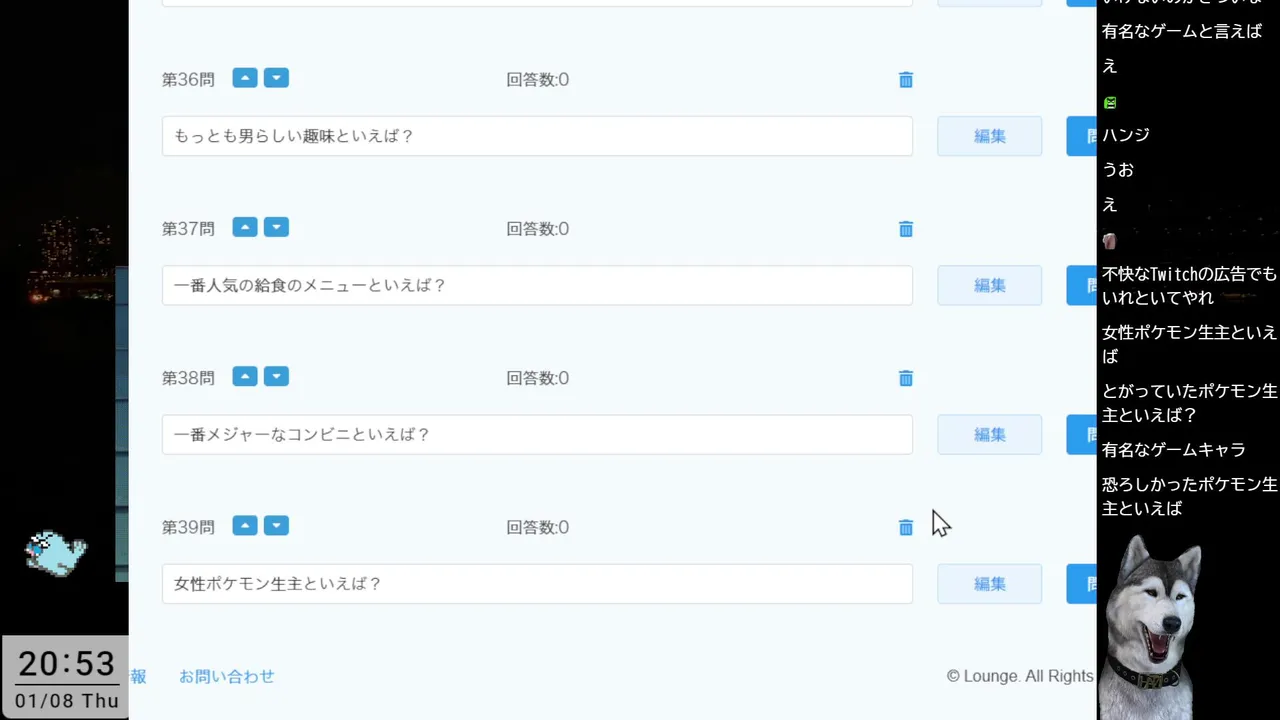Click the 給食のメニュー question input
1280x720 pixels.
coord(537,285)
